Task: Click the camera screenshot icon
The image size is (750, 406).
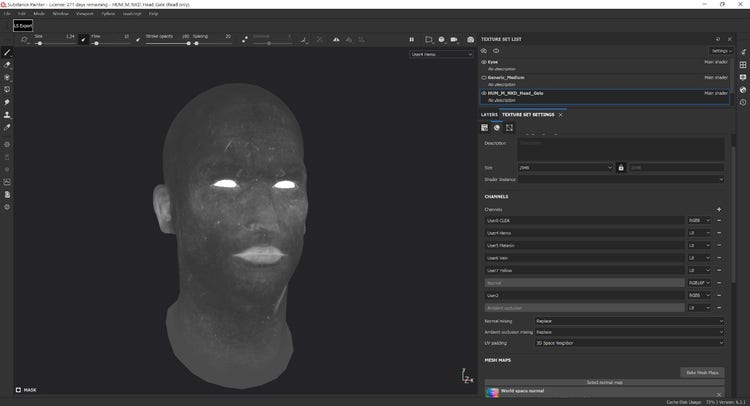Action: point(471,40)
